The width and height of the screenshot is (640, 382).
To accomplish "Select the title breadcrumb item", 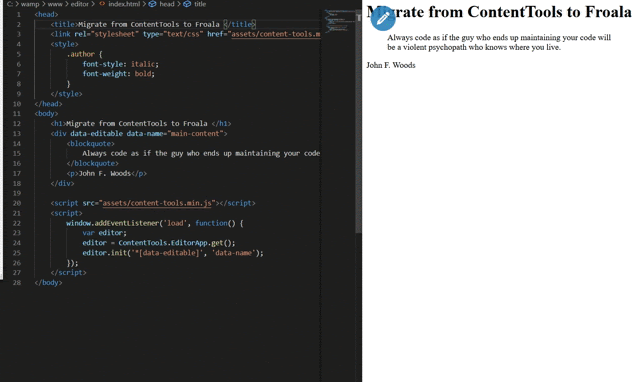I will click(200, 4).
